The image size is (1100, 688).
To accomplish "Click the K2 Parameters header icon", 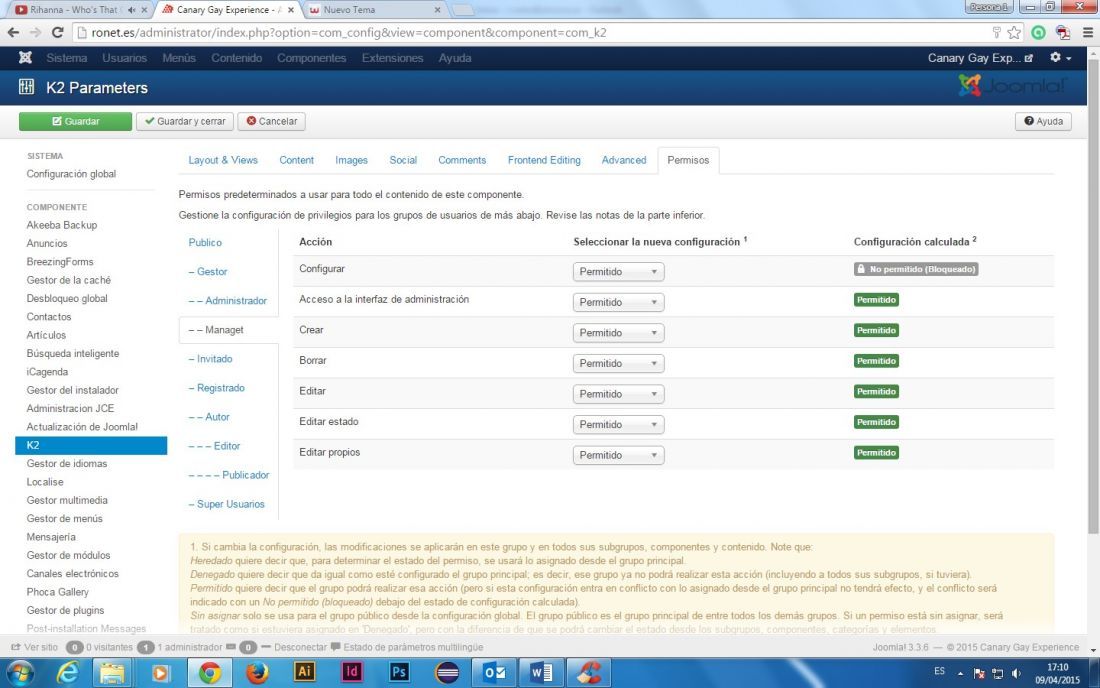I will click(27, 87).
